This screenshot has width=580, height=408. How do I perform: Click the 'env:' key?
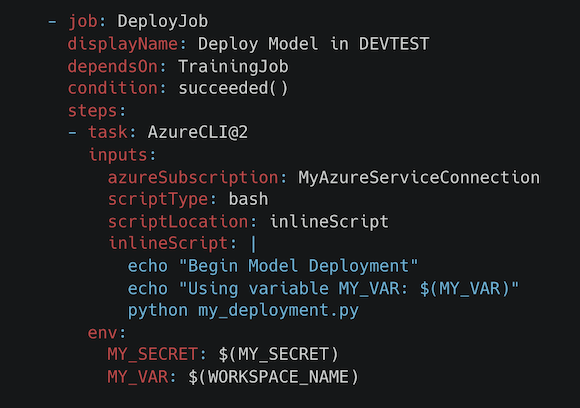coord(107,333)
